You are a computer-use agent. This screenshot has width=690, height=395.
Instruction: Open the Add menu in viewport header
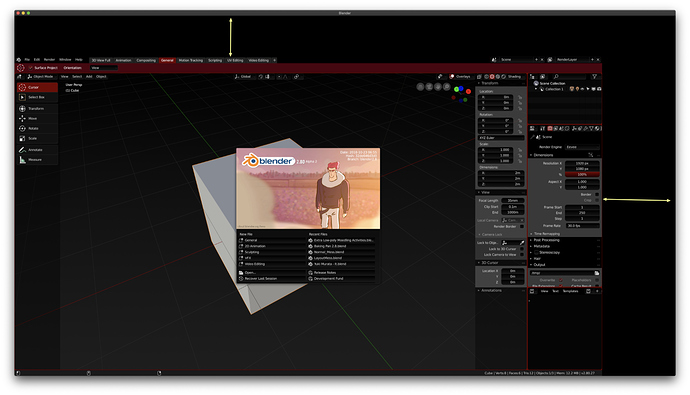click(x=89, y=77)
